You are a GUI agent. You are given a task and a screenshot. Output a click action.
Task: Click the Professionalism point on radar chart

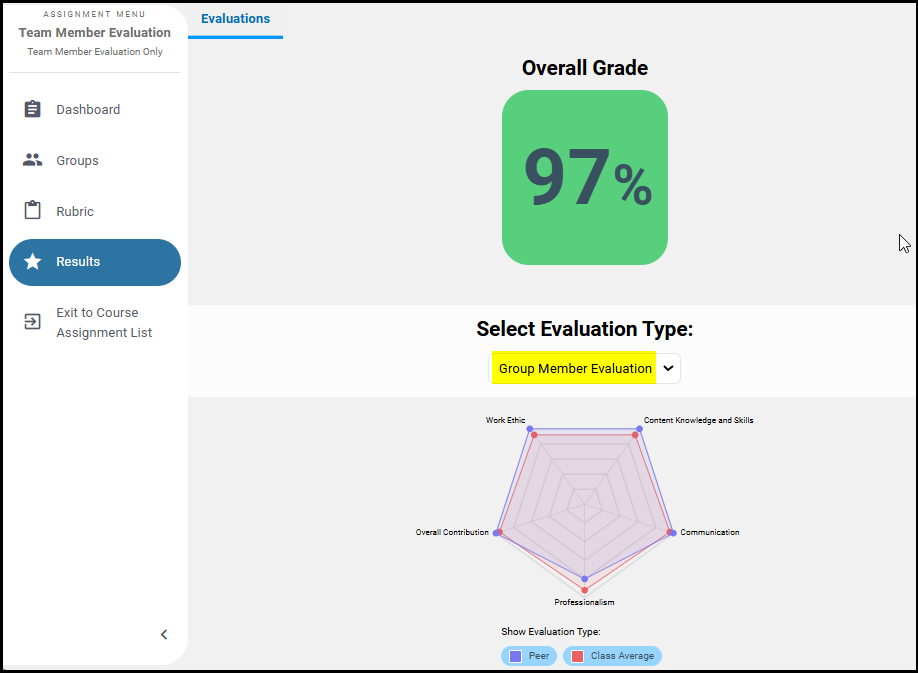click(x=585, y=590)
